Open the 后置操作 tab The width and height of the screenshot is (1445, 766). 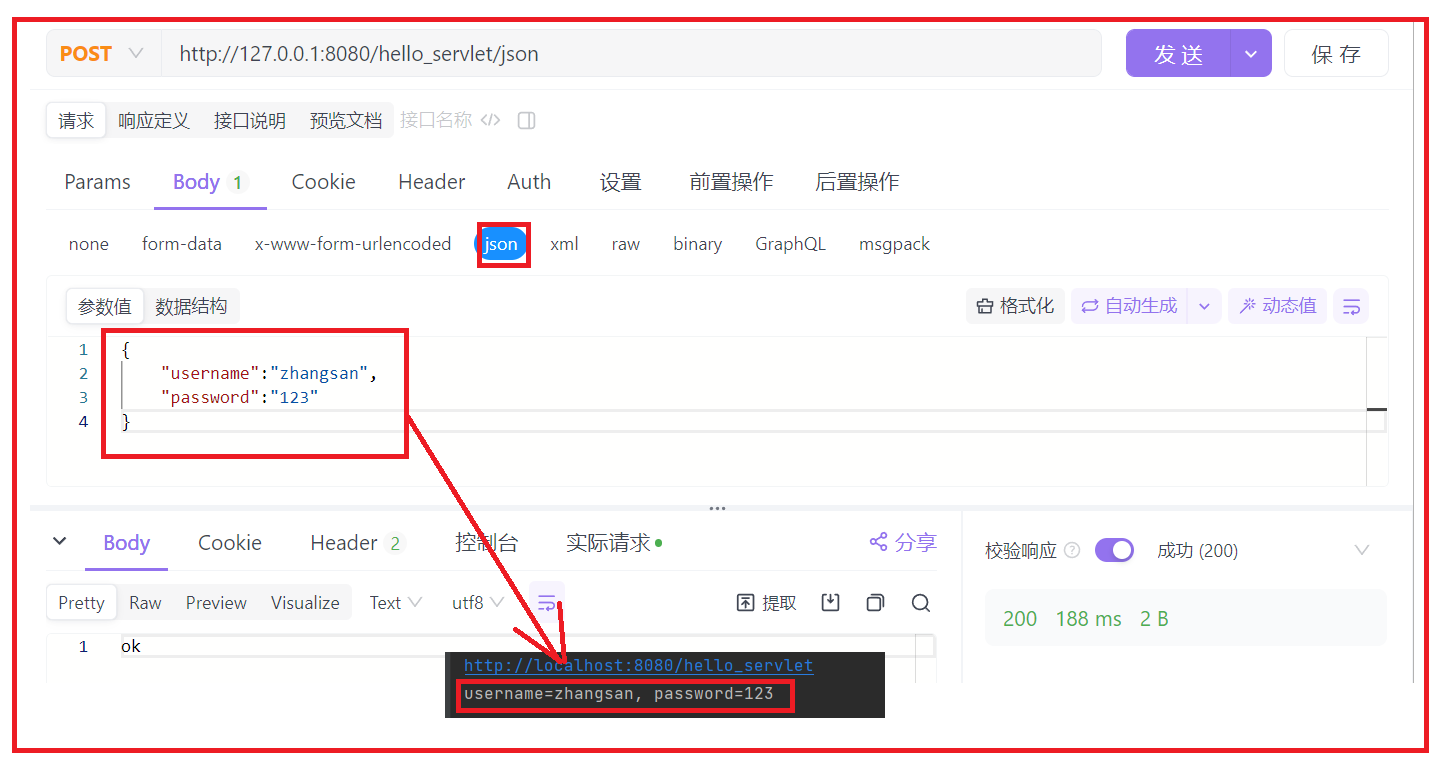(x=857, y=182)
